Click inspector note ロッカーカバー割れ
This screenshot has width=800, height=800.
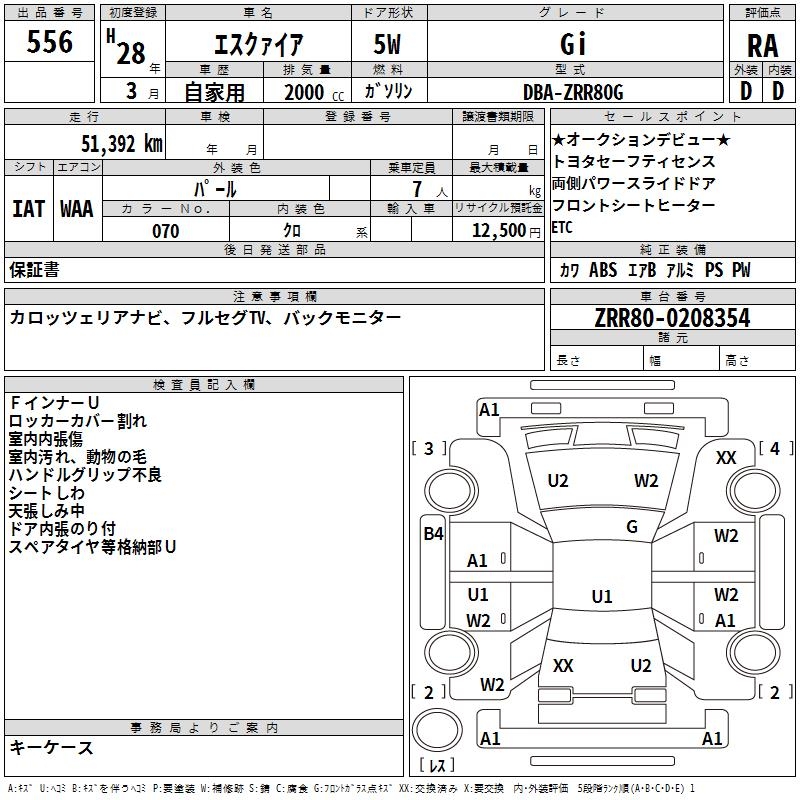[x=78, y=421]
